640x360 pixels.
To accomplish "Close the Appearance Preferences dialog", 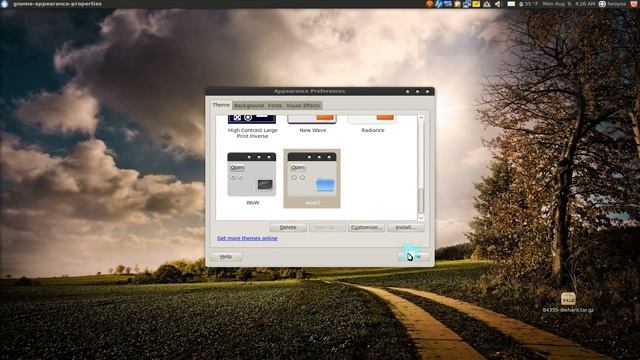I will tap(413, 257).
